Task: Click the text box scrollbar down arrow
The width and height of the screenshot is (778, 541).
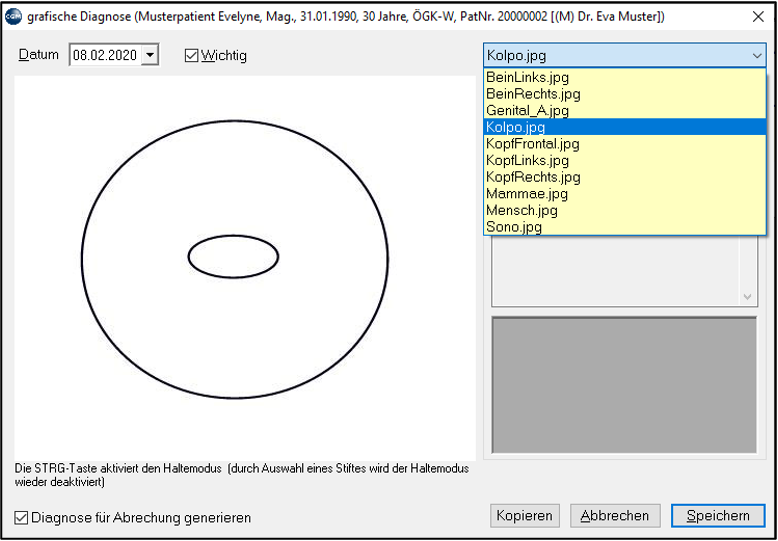Action: (x=747, y=297)
